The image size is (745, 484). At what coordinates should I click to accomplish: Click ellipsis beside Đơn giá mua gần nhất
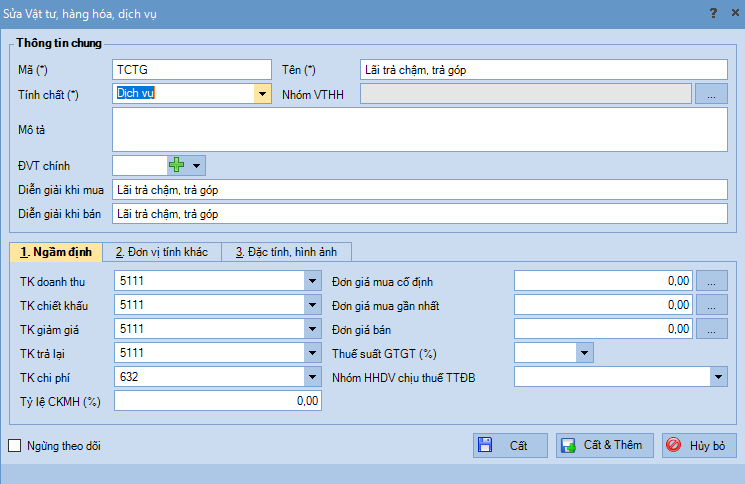(x=711, y=305)
